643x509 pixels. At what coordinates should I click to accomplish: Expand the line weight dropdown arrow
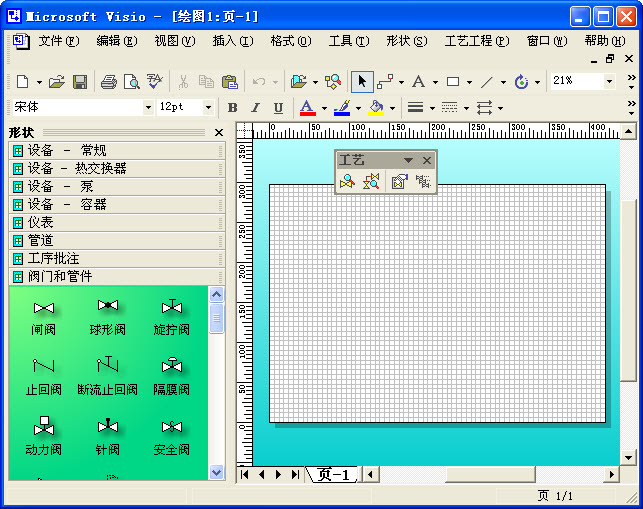point(432,108)
